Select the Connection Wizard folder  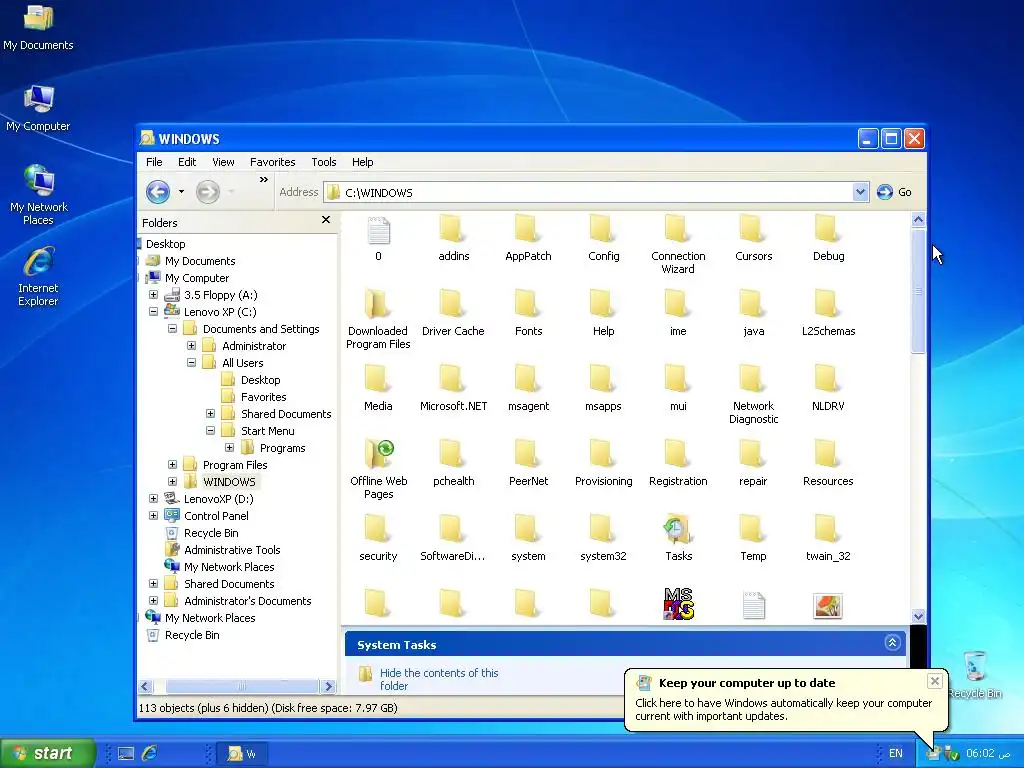pyautogui.click(x=677, y=230)
